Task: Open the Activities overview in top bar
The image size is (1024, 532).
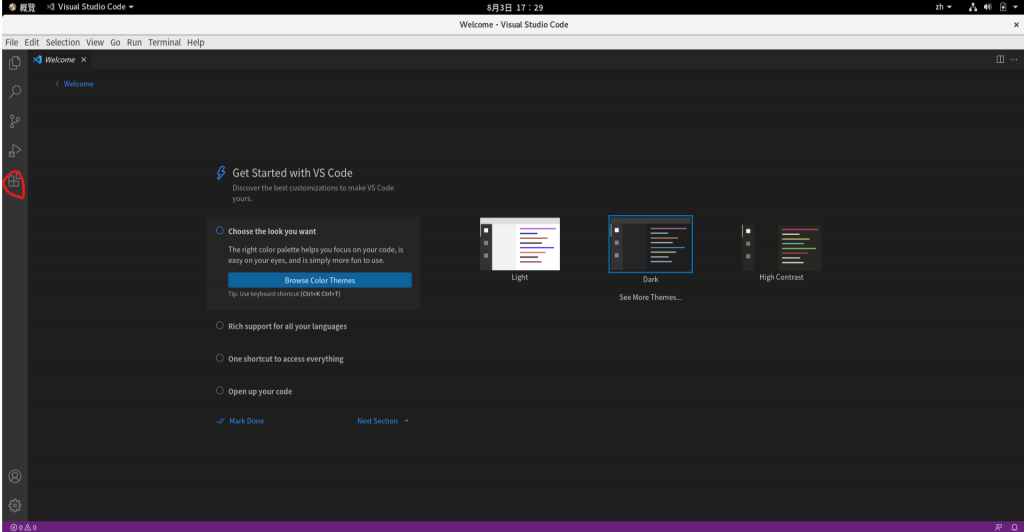Action: tap(22, 7)
